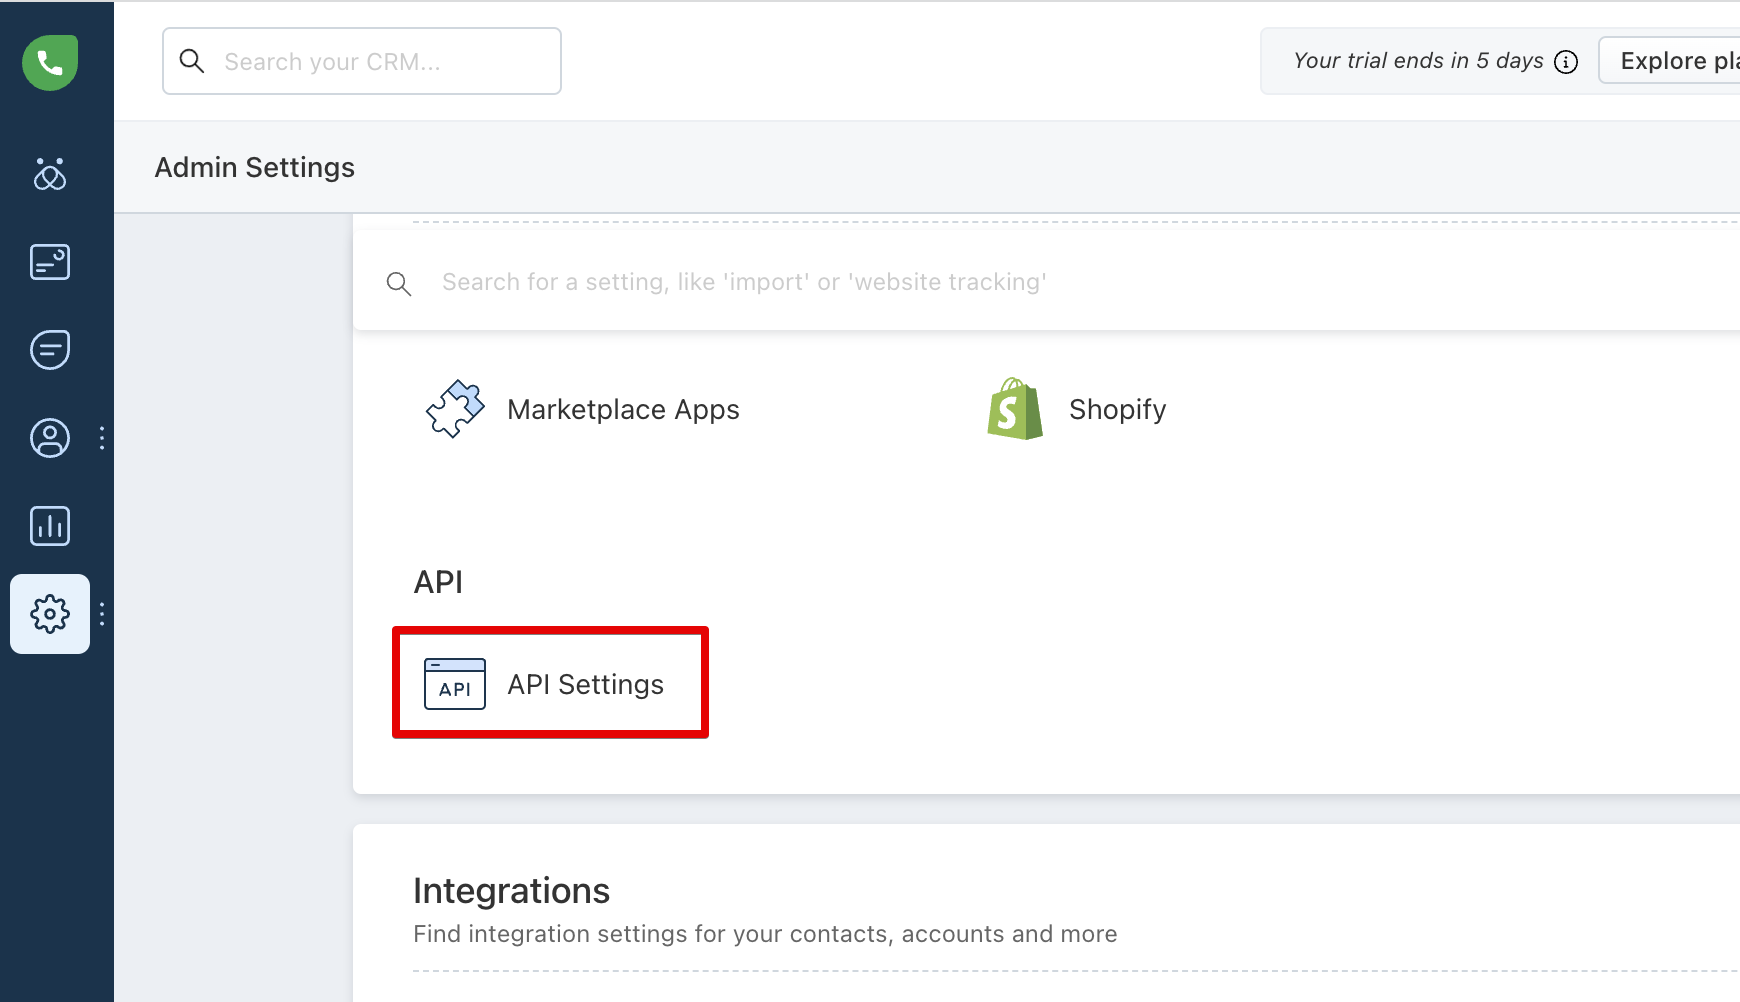Open the Shopify text link
Viewport: 1740px width, 1002px height.
click(1117, 410)
